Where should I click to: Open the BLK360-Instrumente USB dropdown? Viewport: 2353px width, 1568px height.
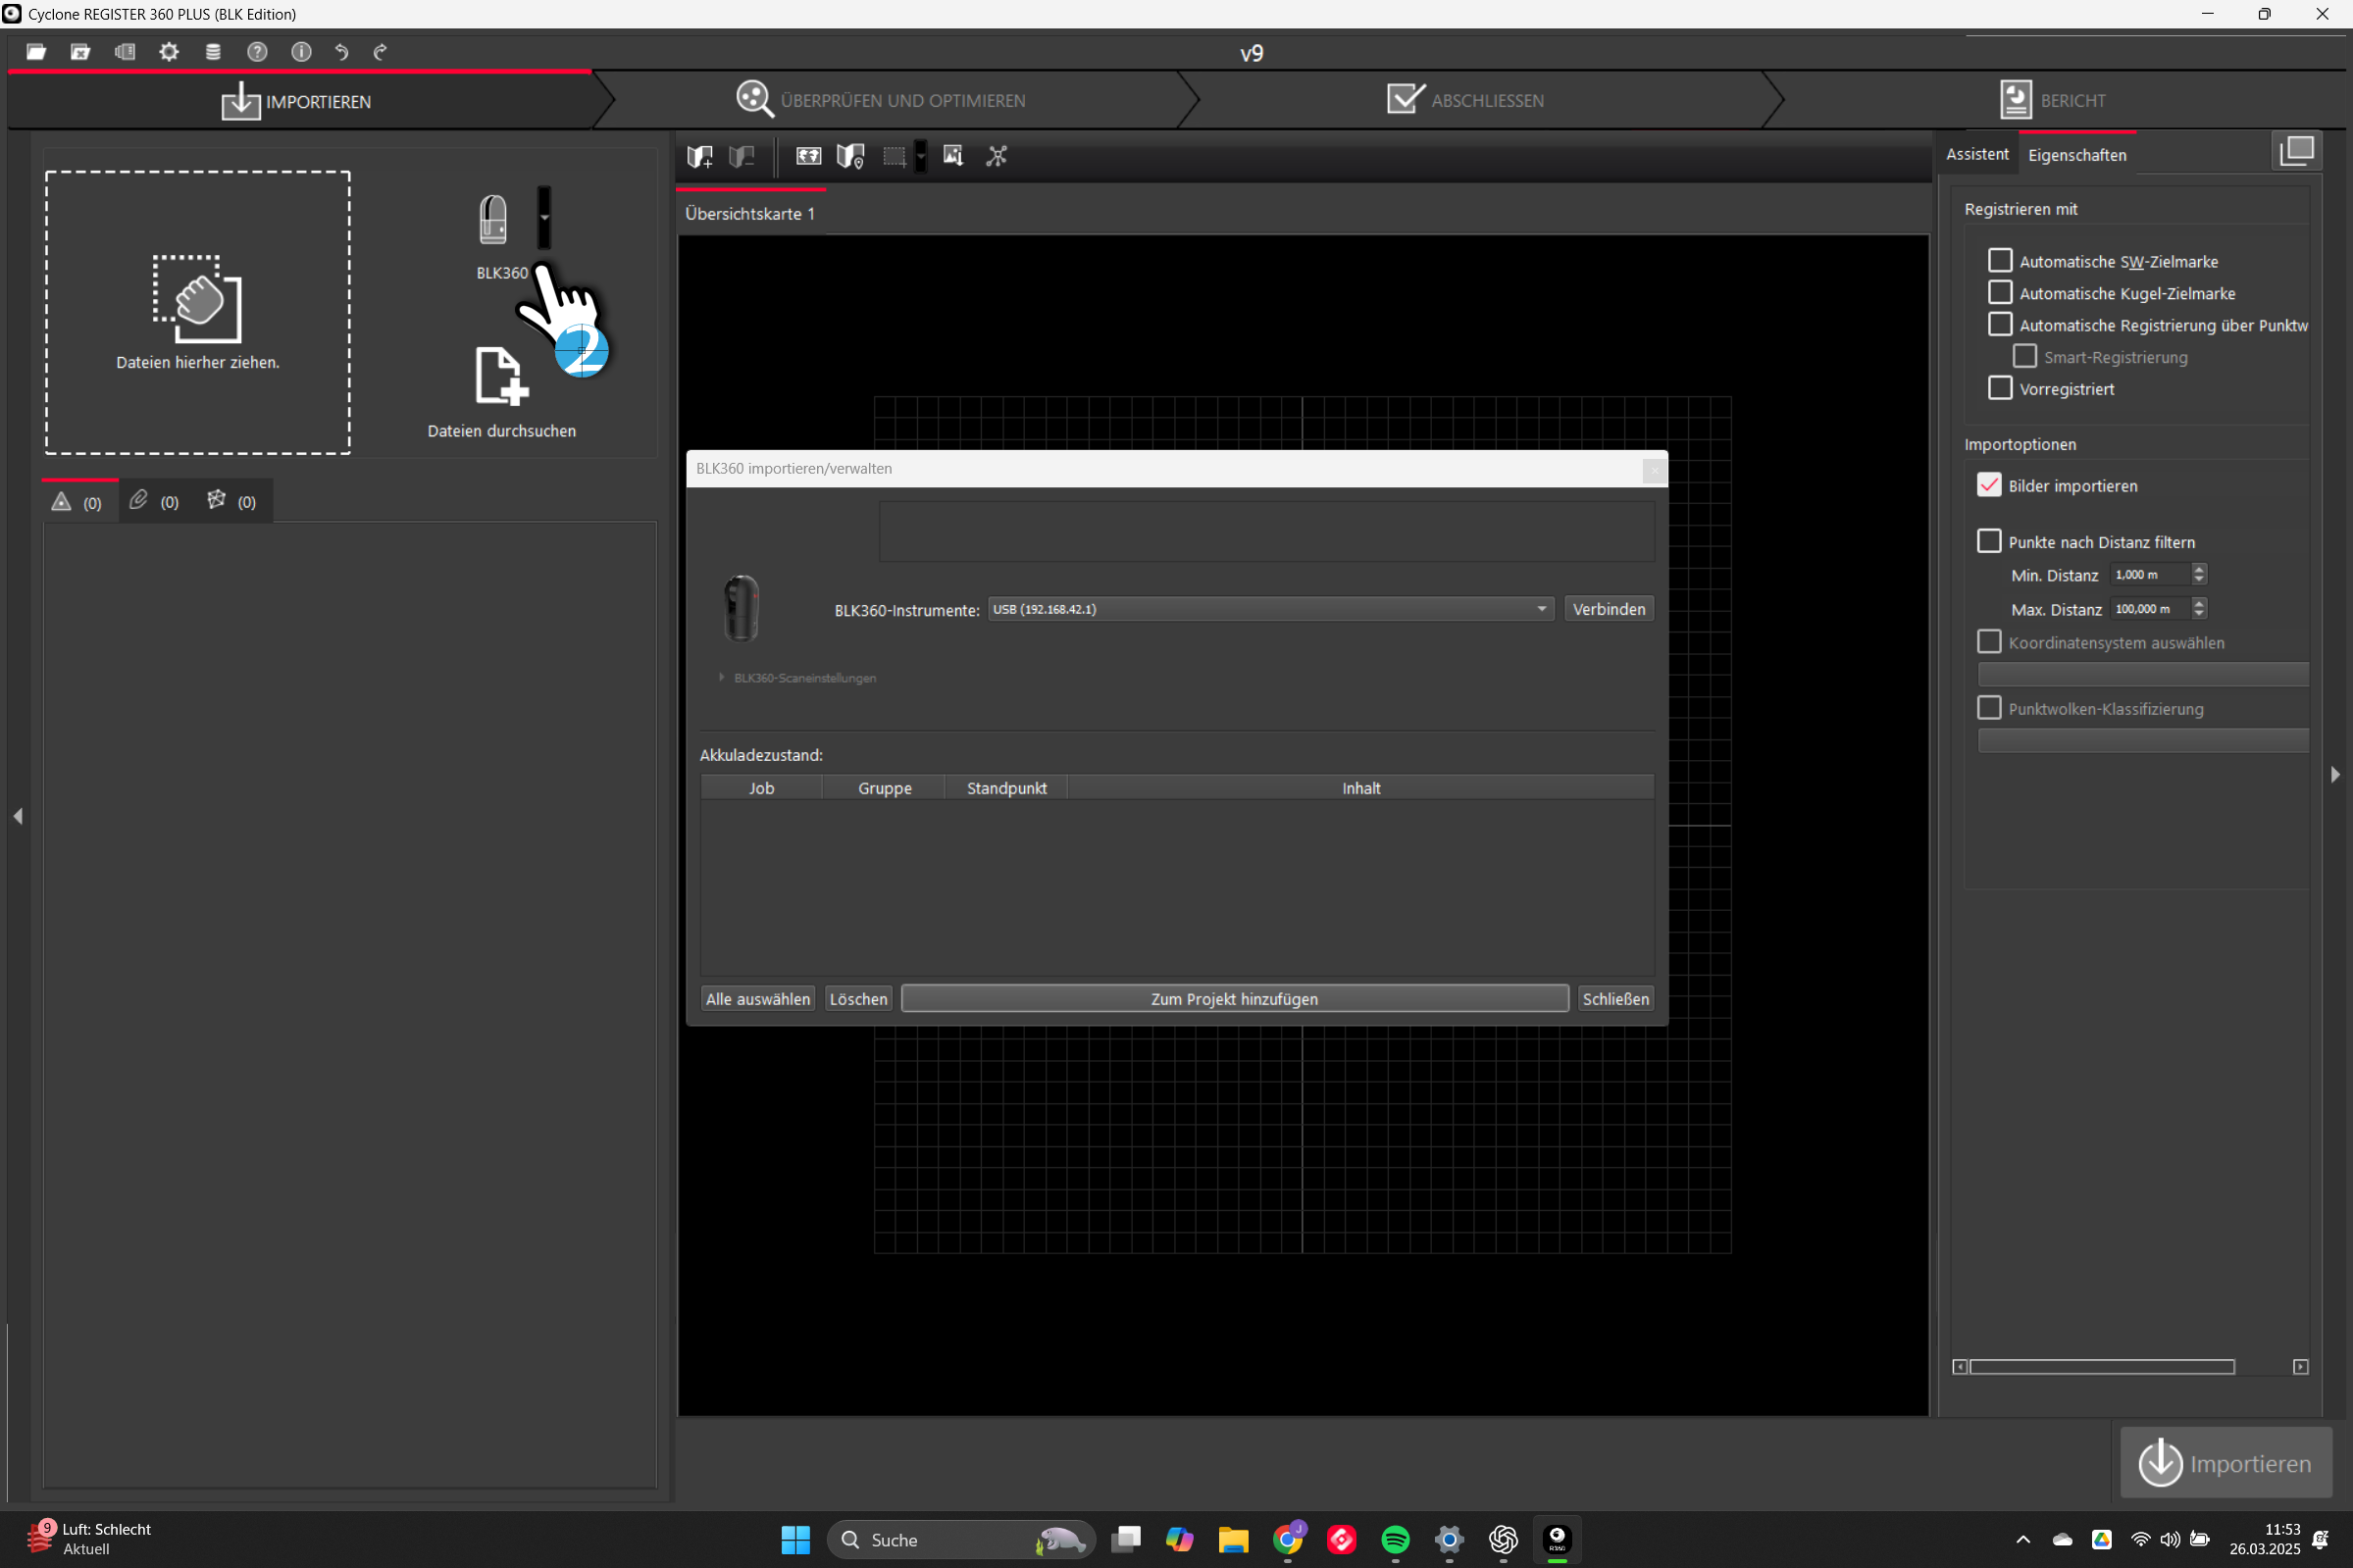(x=1270, y=609)
